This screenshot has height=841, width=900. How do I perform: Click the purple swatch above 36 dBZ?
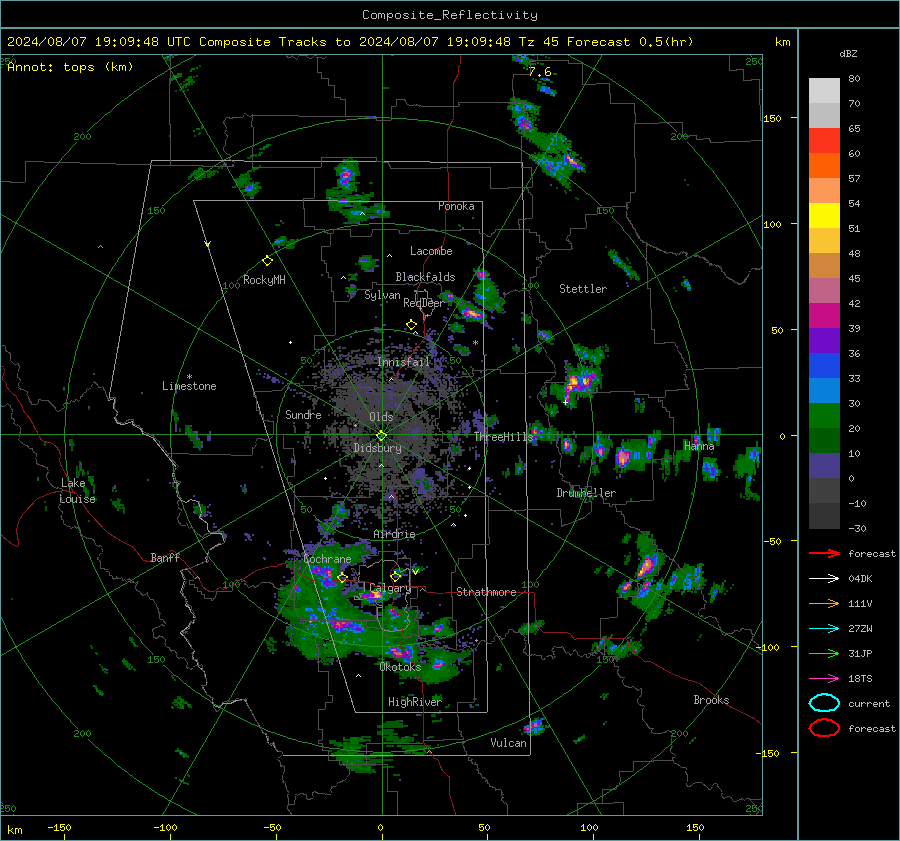click(824, 340)
